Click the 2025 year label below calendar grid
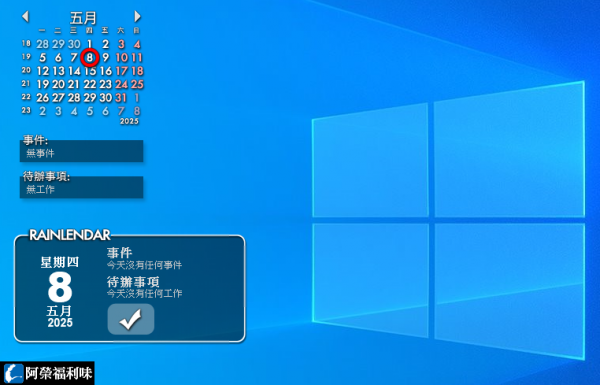 coord(129,121)
